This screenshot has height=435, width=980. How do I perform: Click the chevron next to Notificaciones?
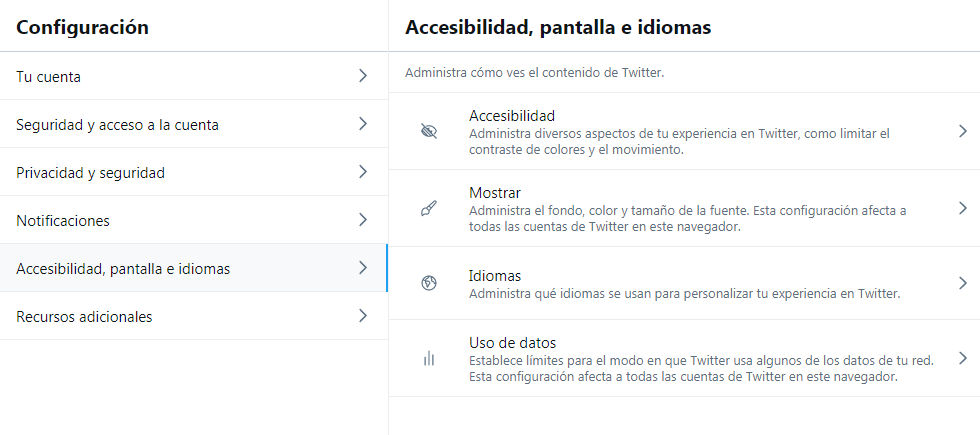click(362, 220)
